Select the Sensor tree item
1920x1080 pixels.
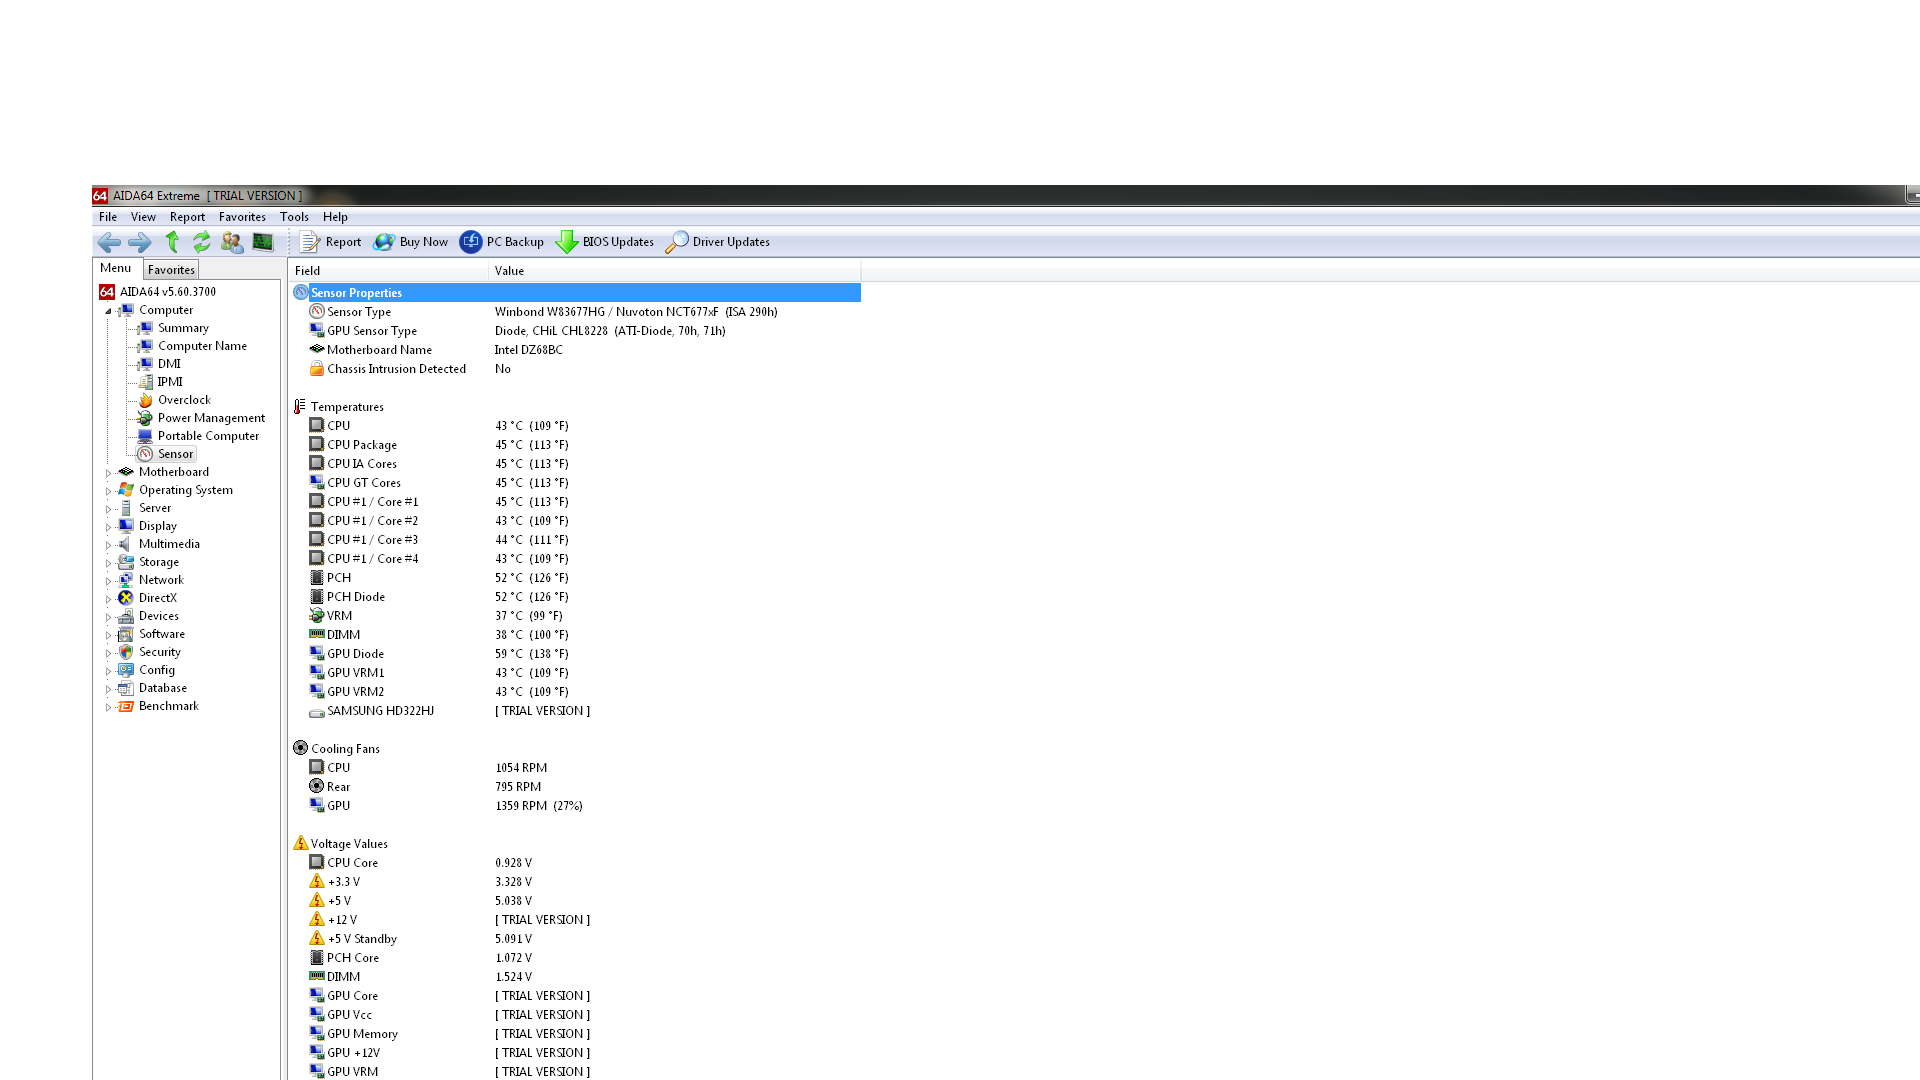[x=166, y=454]
